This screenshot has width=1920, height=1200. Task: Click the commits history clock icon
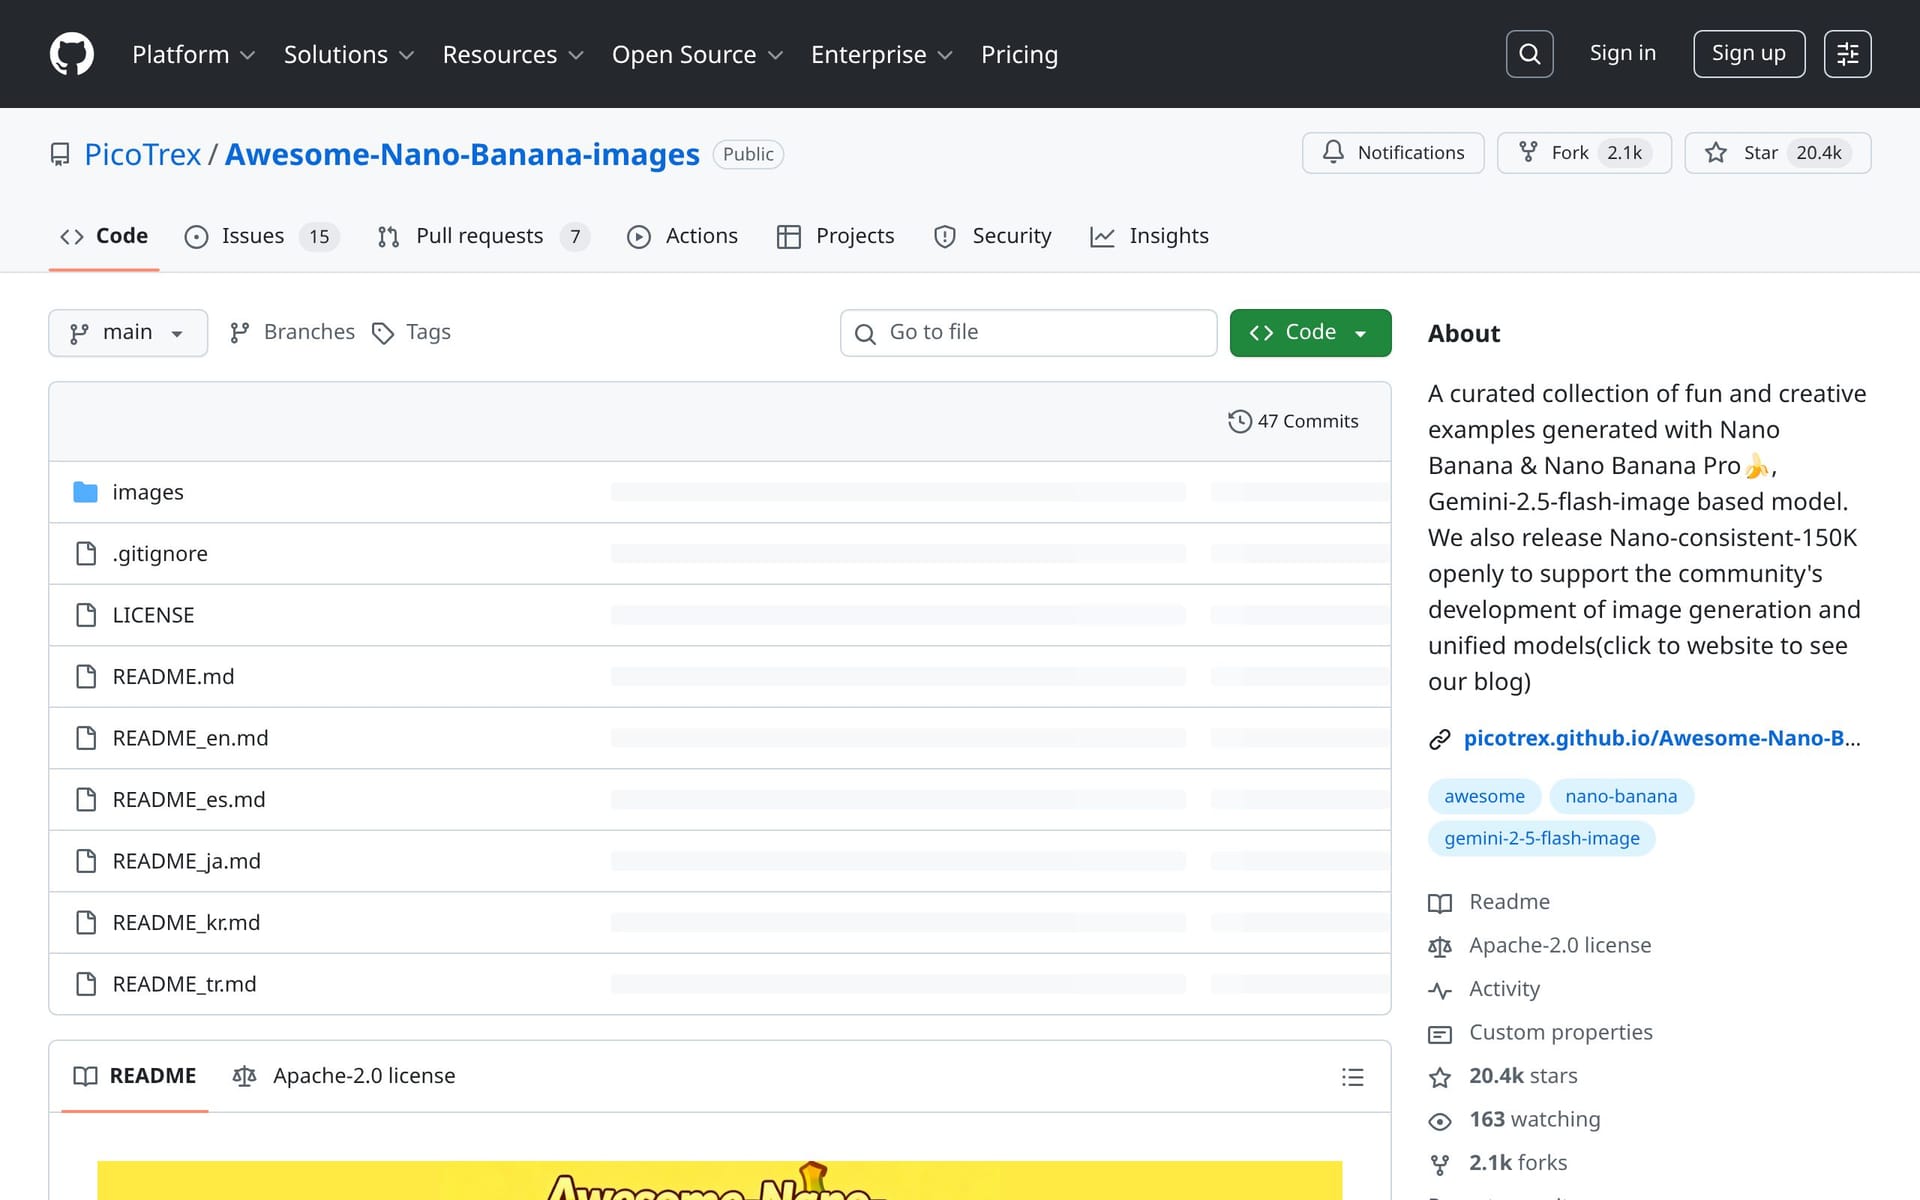1239,421
